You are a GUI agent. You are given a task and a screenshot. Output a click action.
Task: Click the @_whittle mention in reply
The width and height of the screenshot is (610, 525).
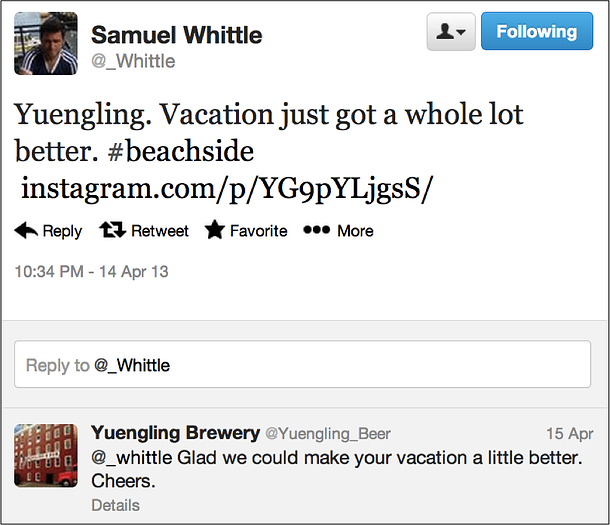(131, 457)
